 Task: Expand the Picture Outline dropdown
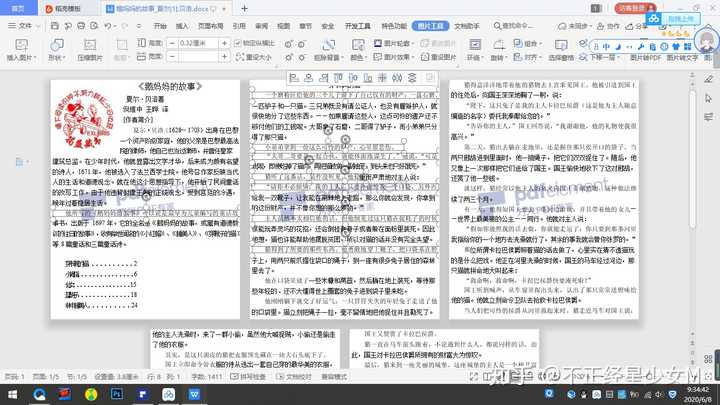pos(394,43)
